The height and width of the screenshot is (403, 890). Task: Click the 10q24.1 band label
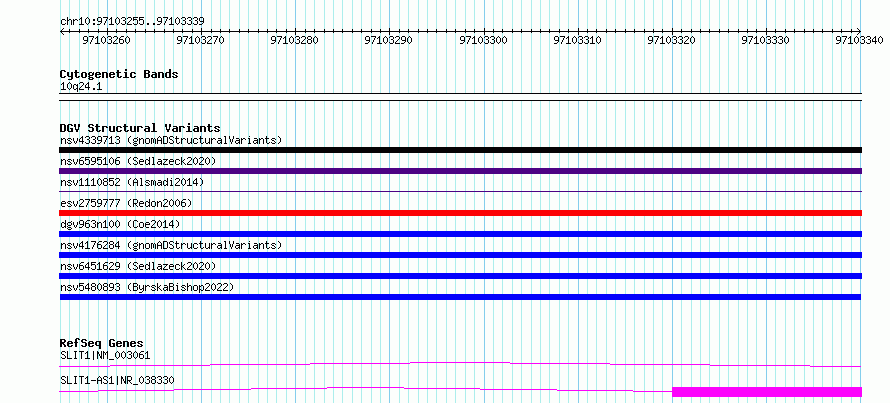[81, 87]
